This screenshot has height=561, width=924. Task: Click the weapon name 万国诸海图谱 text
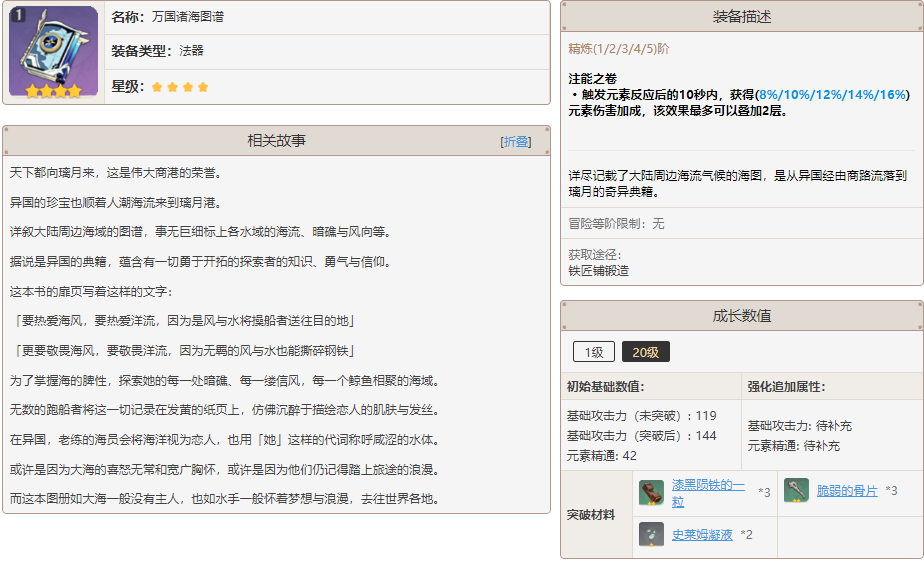pos(187,17)
